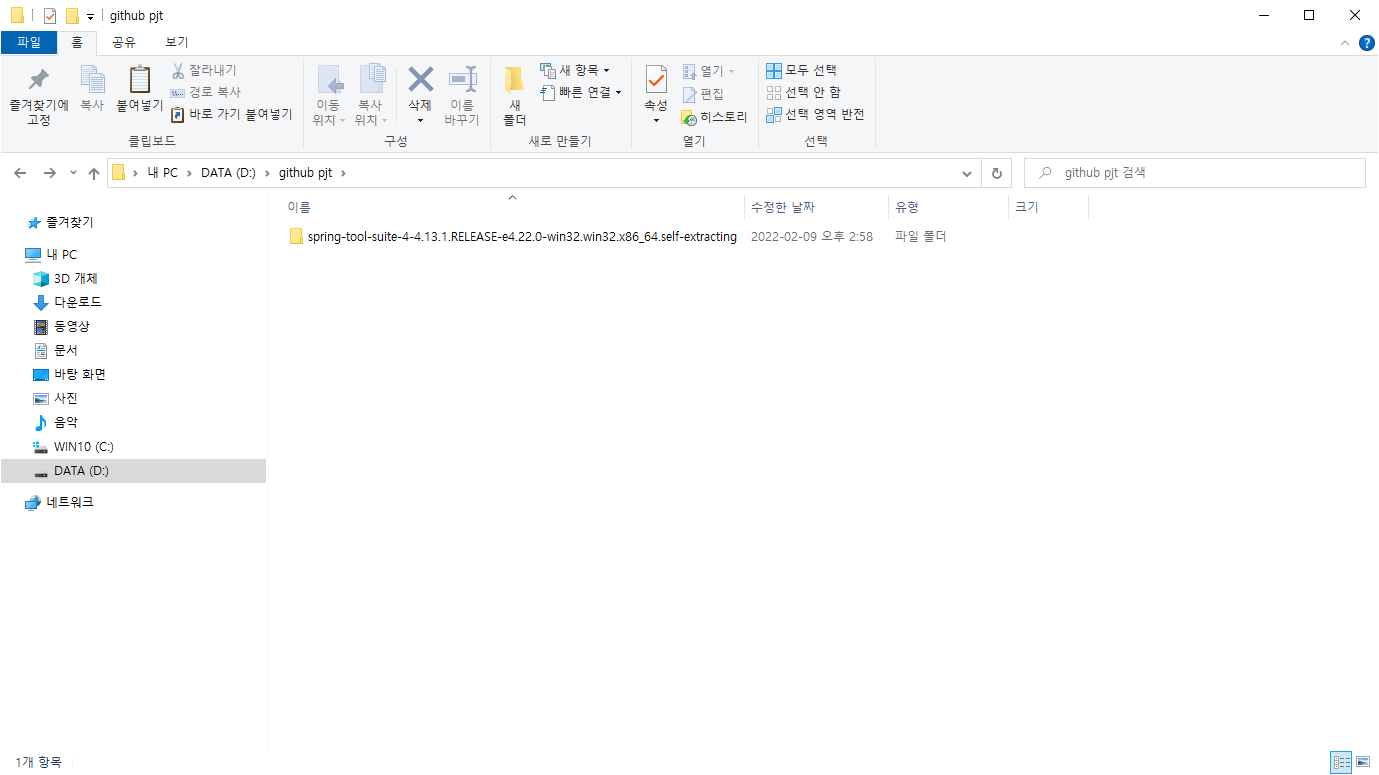Go up one folder level arrow

click(x=94, y=173)
